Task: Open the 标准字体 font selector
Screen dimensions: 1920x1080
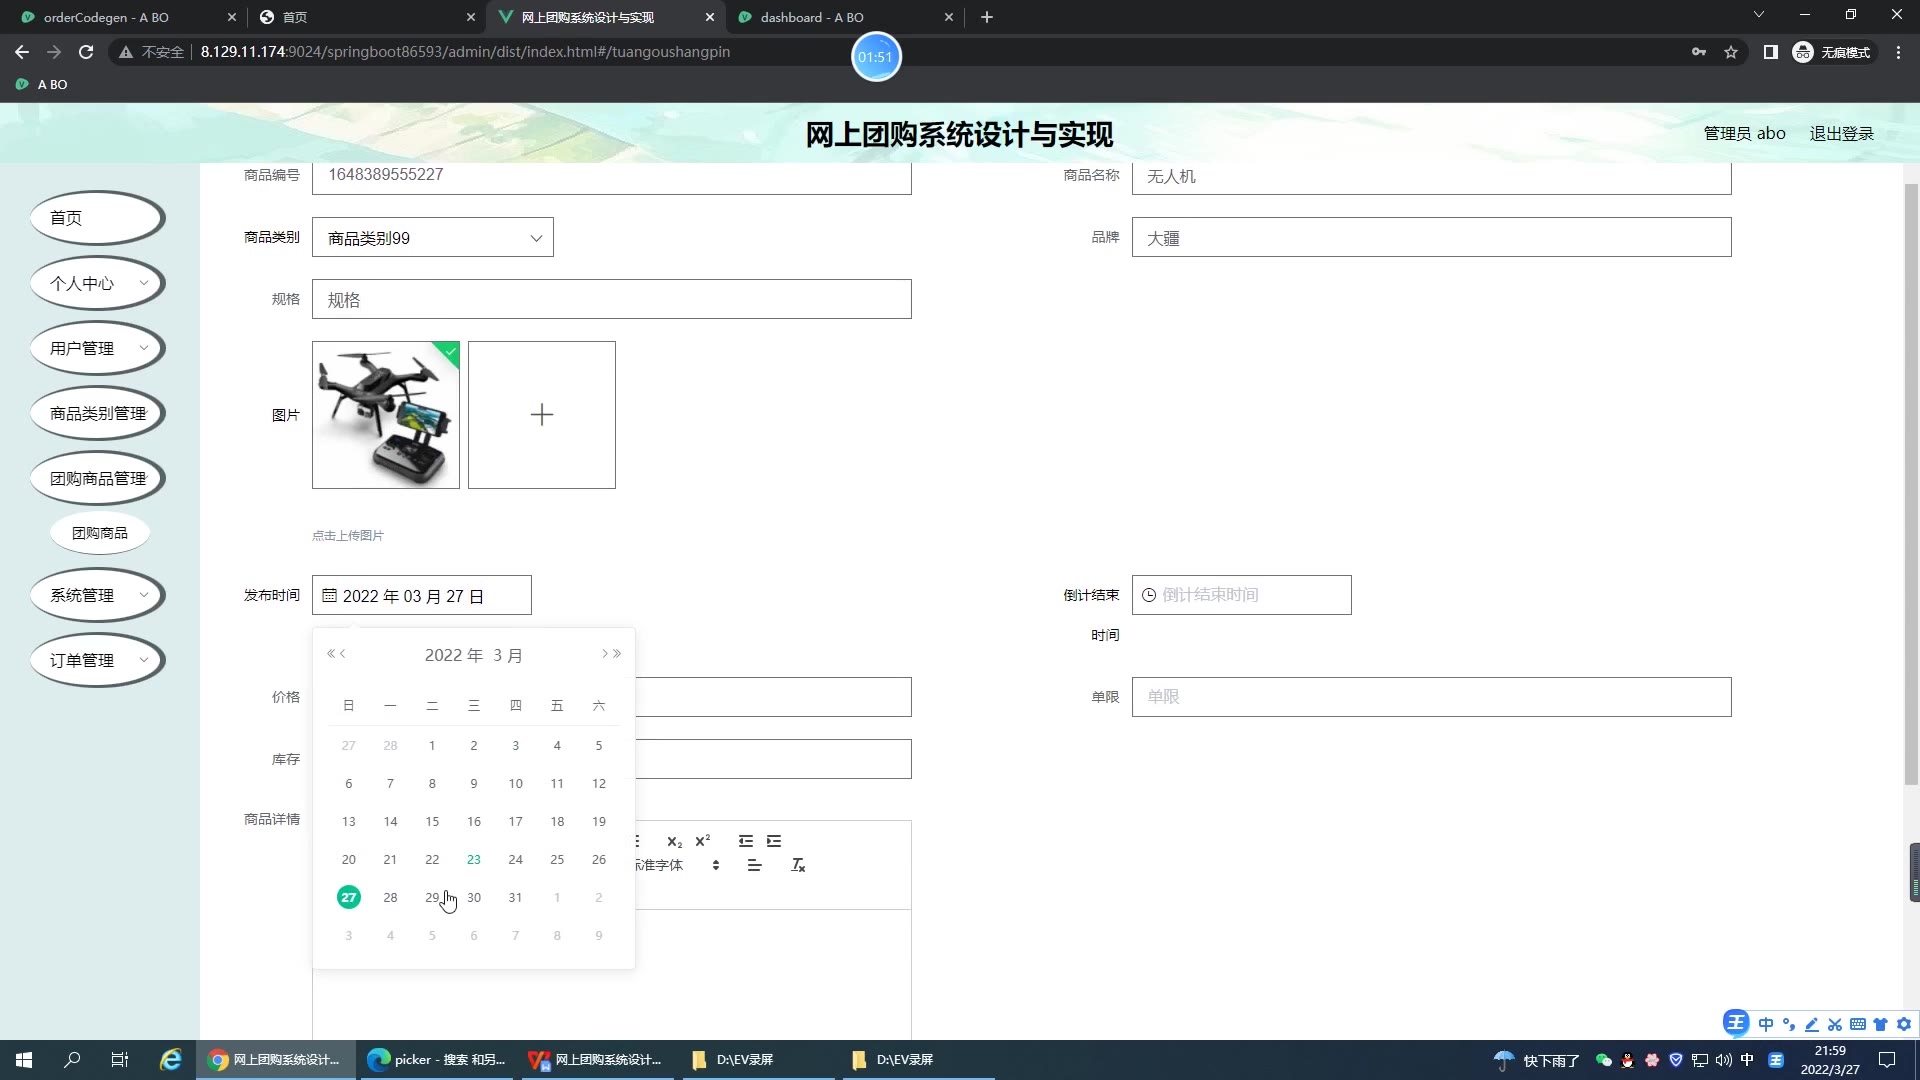Action: 676,865
